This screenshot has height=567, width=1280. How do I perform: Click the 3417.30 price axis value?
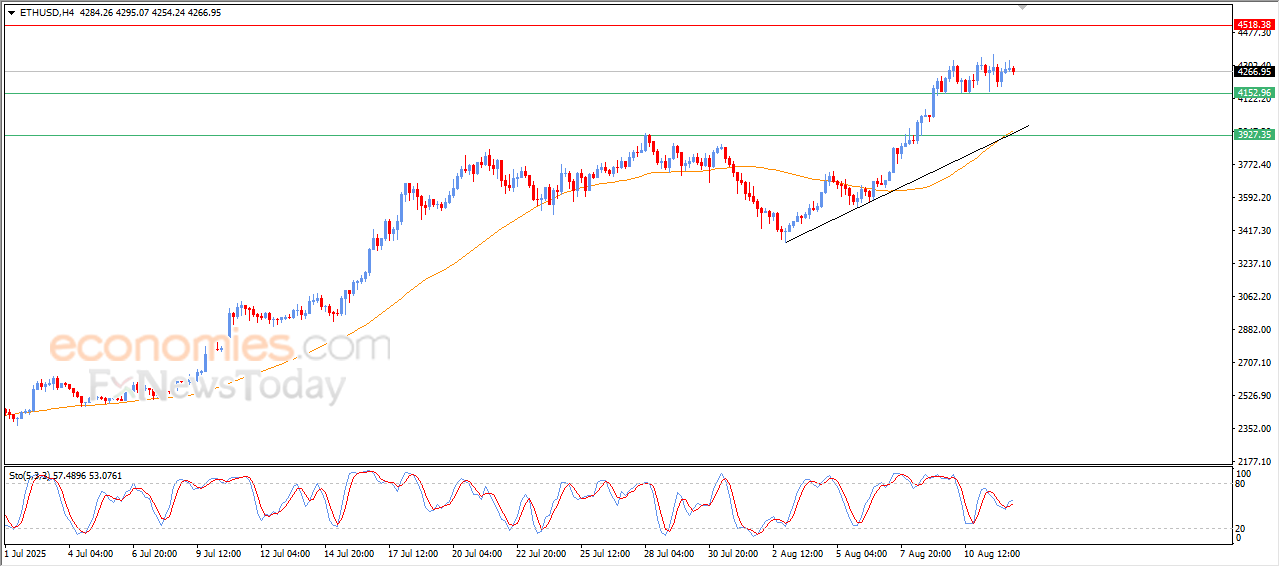1254,231
